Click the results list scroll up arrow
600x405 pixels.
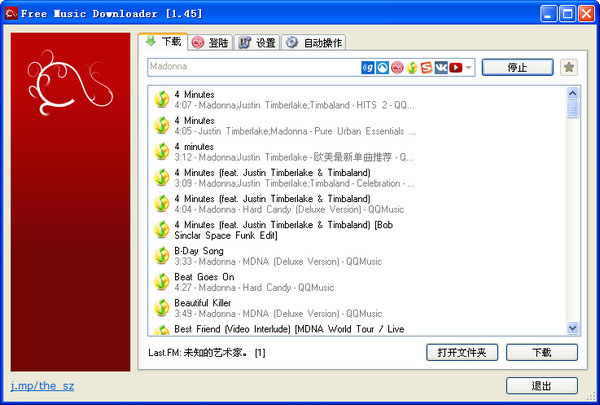572,93
